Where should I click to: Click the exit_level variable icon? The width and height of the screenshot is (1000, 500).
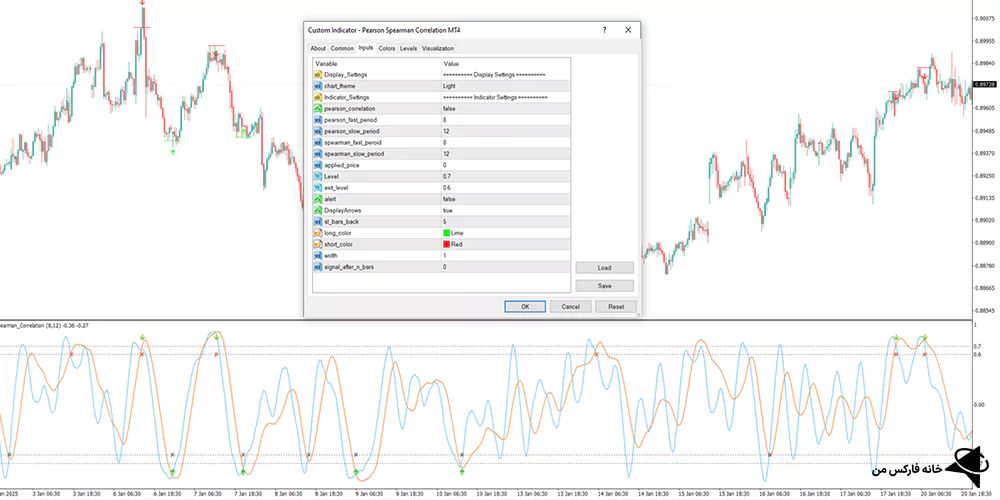318,188
